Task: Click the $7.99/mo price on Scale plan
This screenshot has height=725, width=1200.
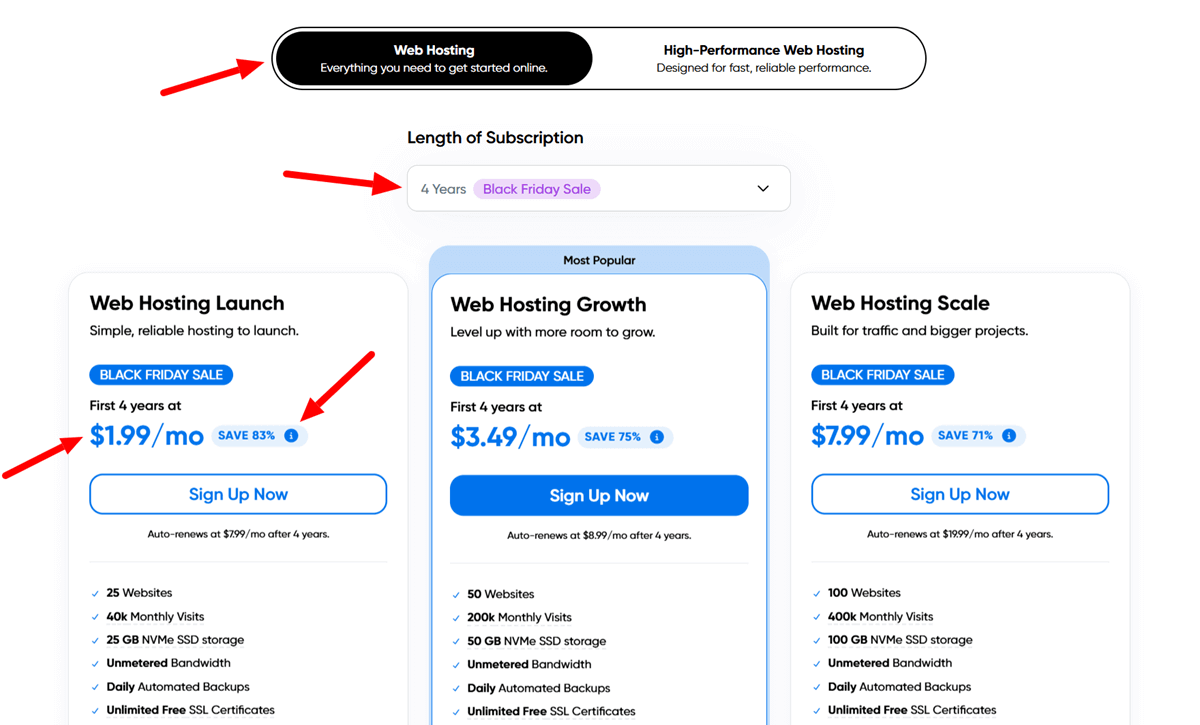Action: pyautogui.click(x=868, y=435)
